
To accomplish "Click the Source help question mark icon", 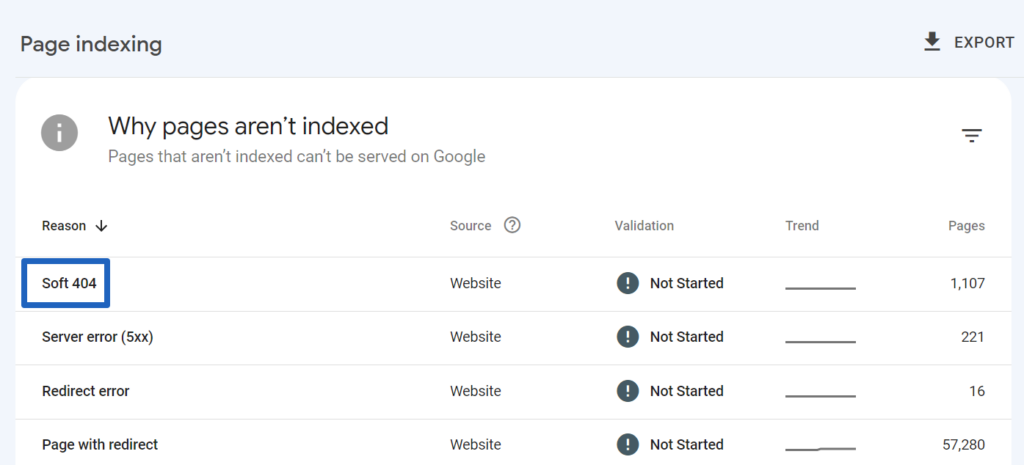I will point(512,225).
